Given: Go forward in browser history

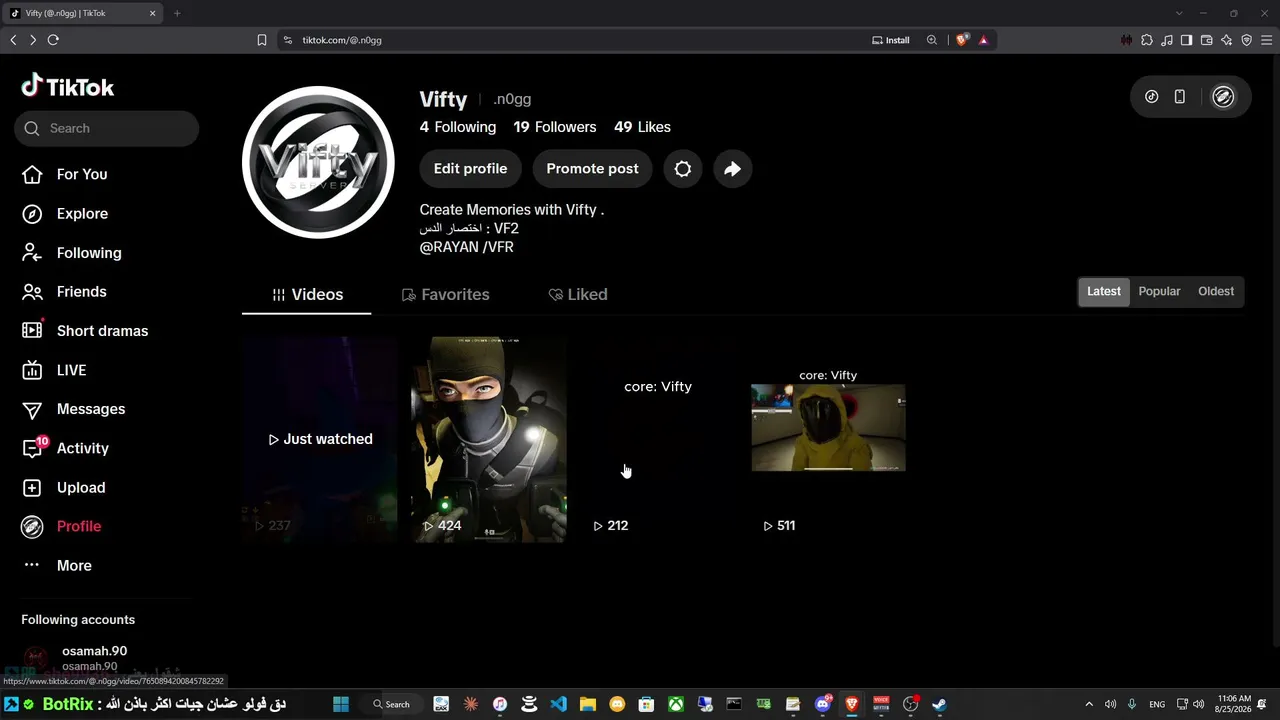Looking at the screenshot, I should click(x=33, y=40).
